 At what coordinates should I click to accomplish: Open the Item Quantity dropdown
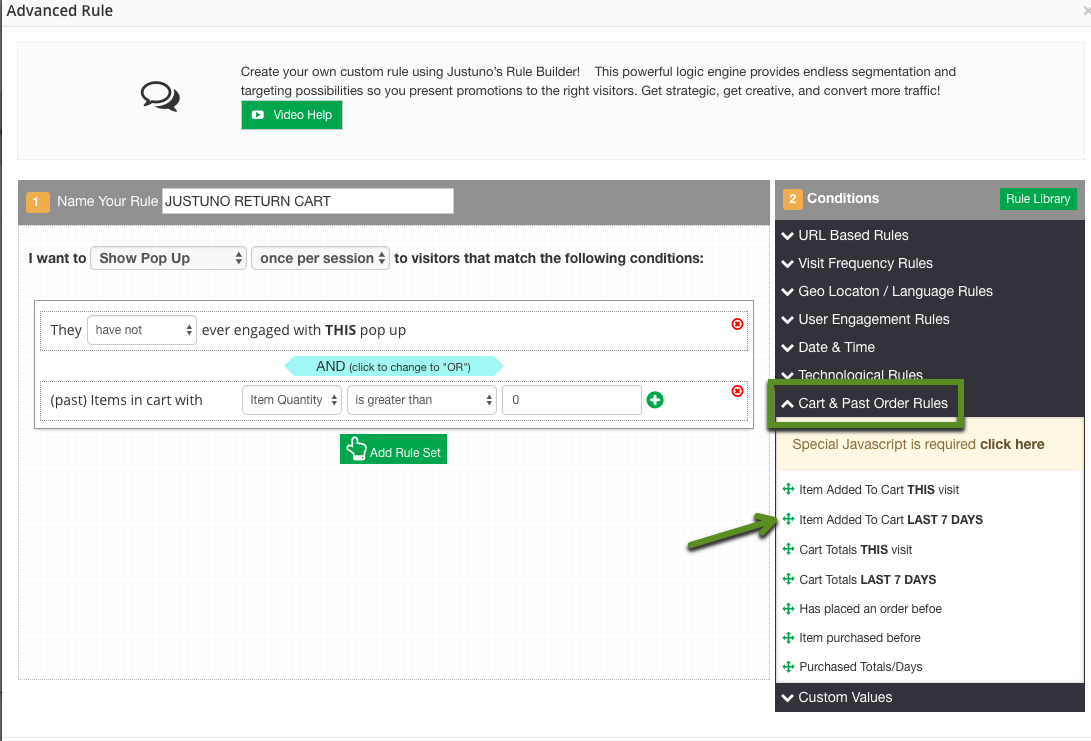(x=292, y=400)
